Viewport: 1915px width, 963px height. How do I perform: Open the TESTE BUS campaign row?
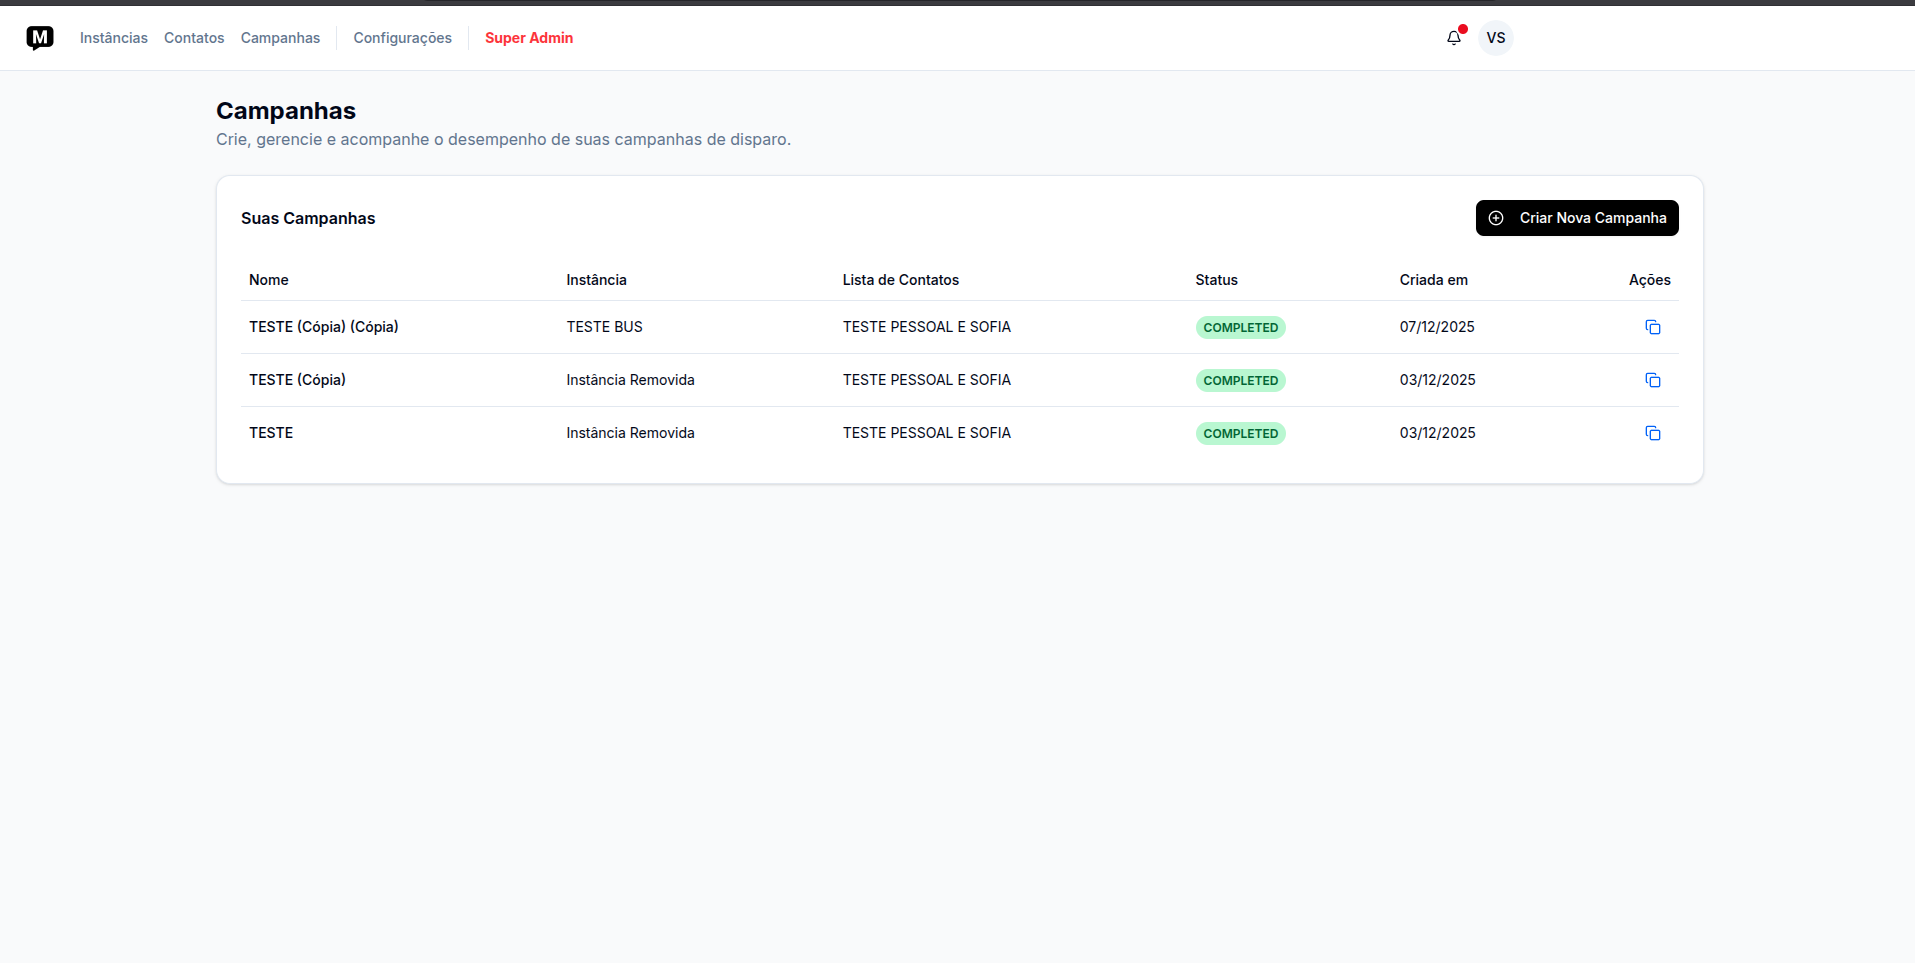click(x=604, y=327)
